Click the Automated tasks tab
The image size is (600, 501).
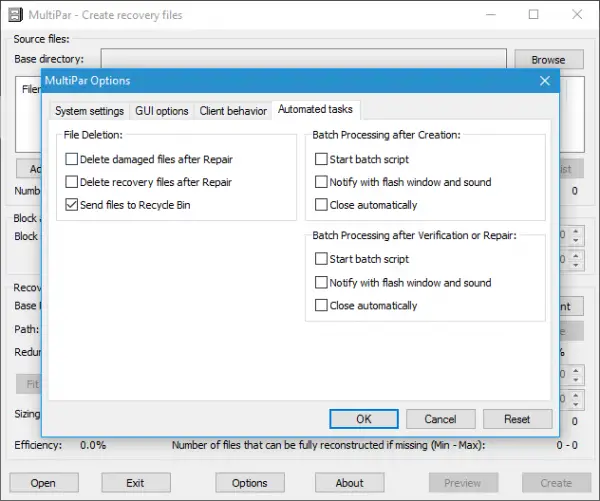tap(315, 109)
